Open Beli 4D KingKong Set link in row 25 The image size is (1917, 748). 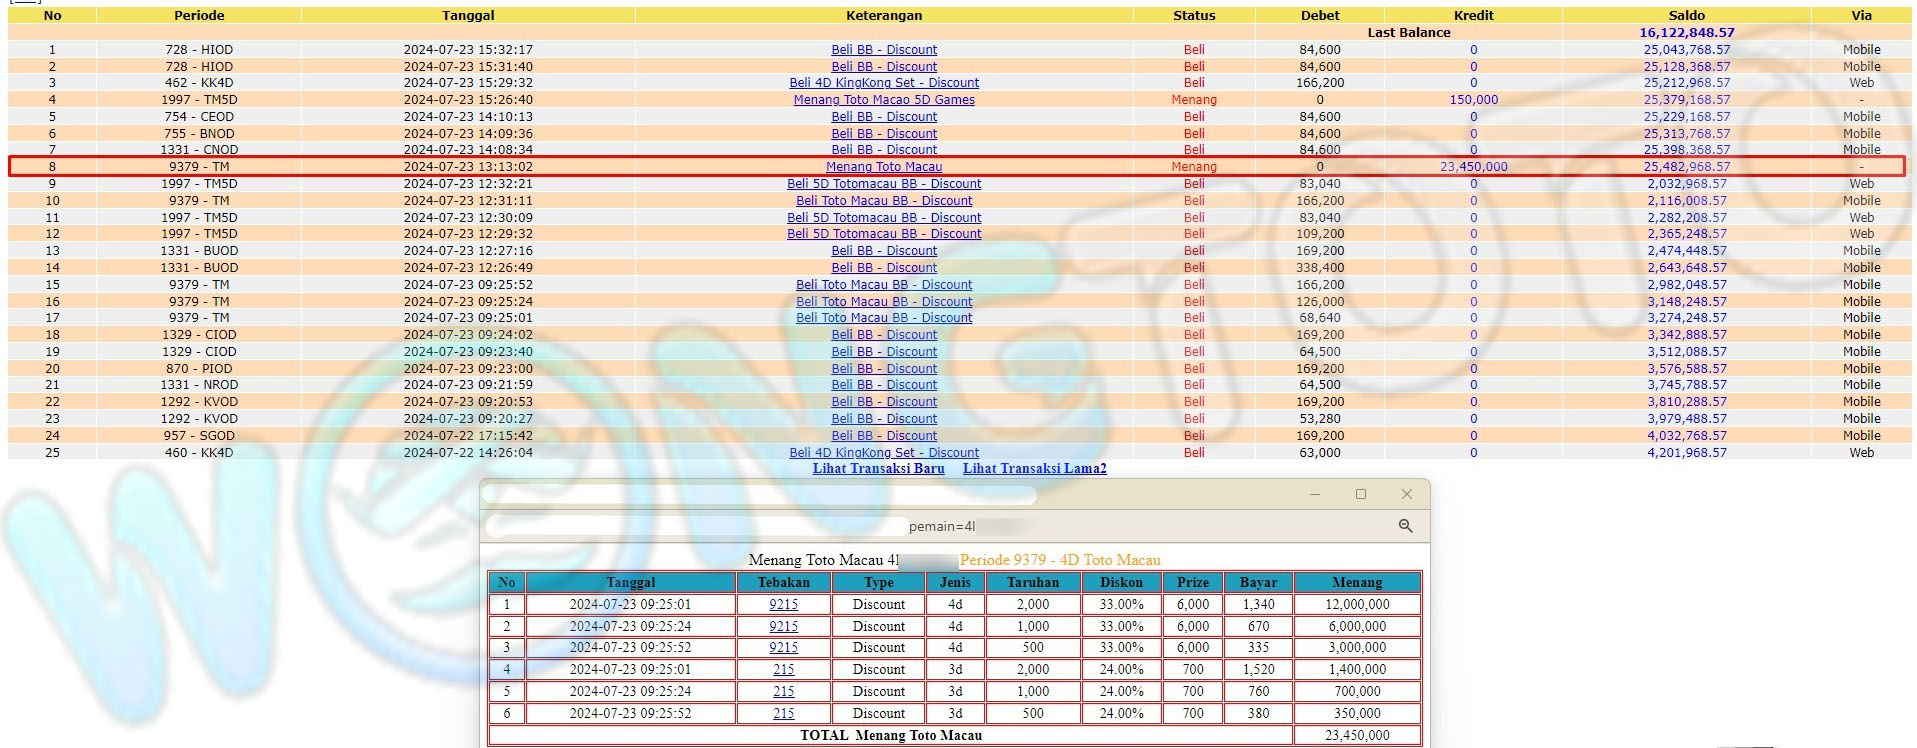884,453
